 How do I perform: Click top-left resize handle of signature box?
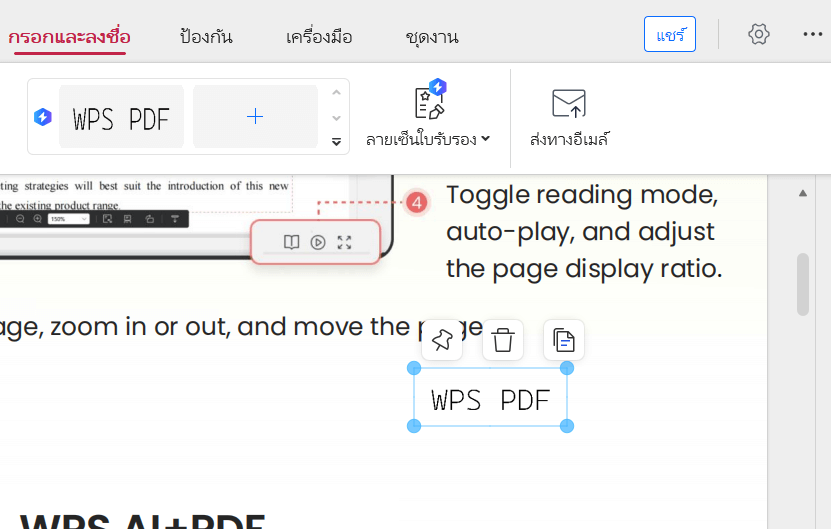414,368
